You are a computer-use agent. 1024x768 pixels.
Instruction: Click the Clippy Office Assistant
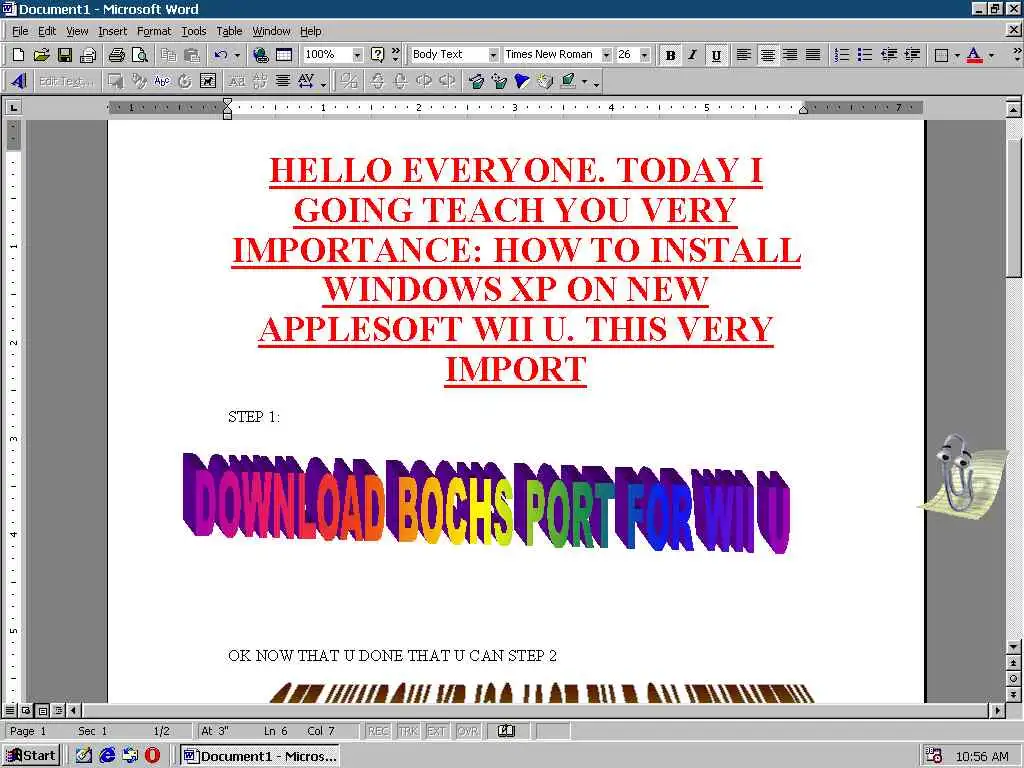coord(961,477)
